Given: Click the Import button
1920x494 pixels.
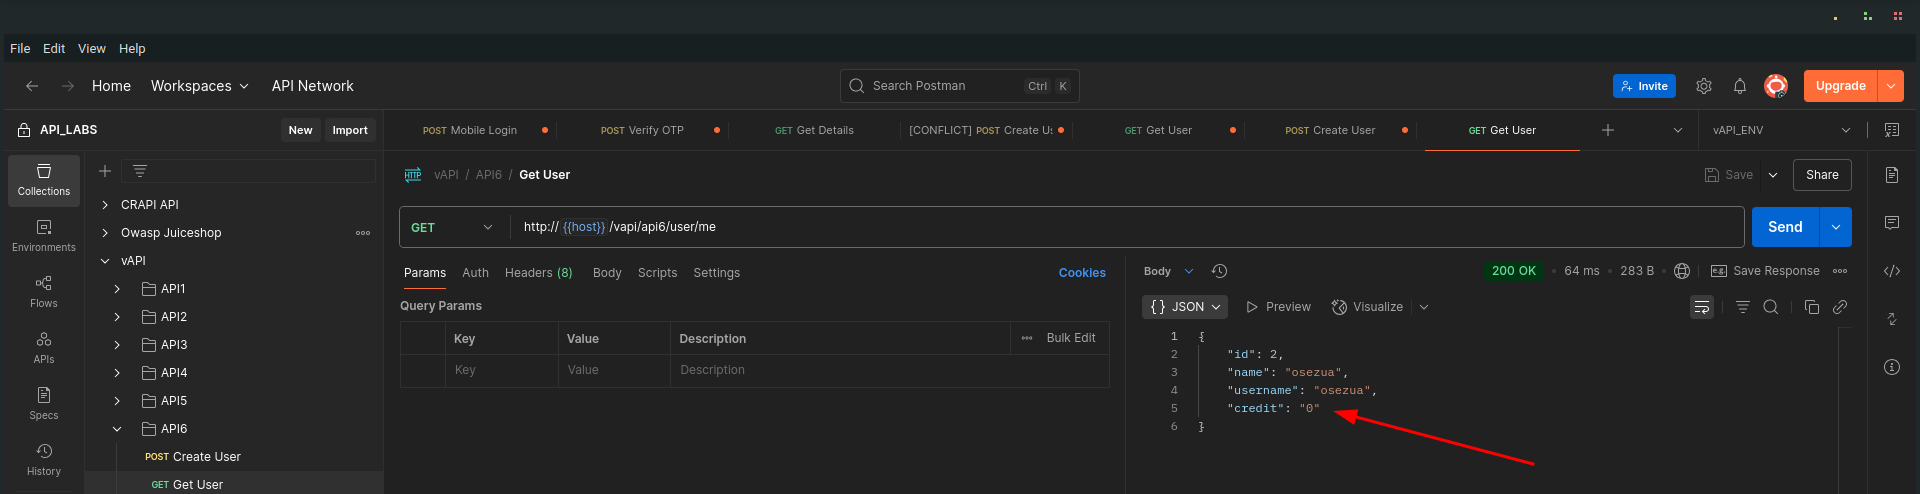Looking at the screenshot, I should coord(350,130).
